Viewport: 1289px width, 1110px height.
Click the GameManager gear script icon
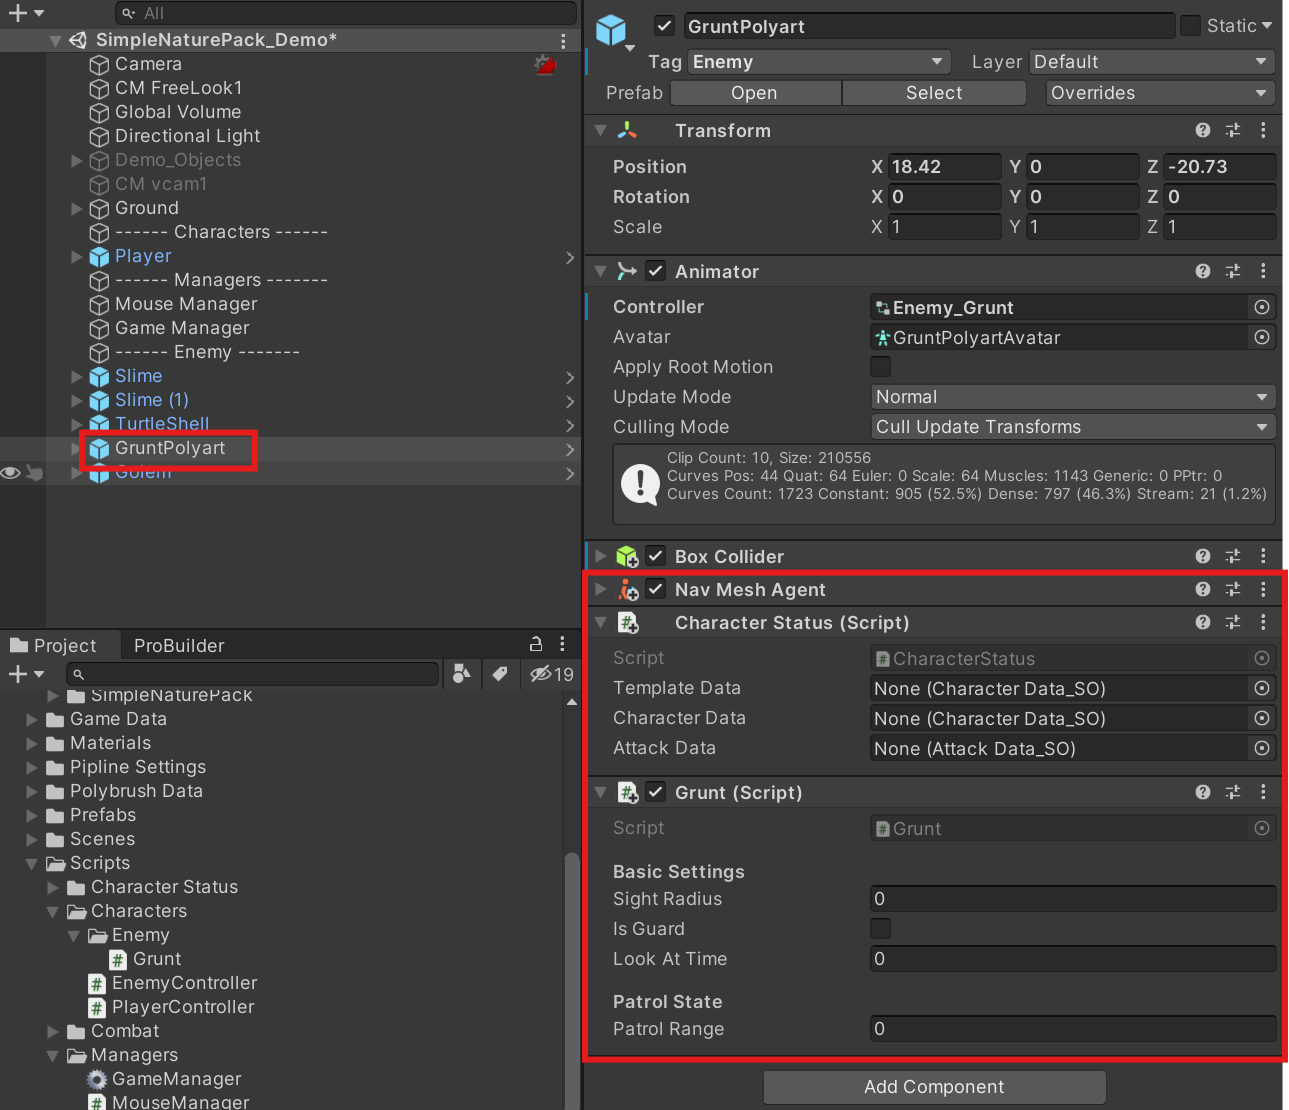click(97, 1079)
